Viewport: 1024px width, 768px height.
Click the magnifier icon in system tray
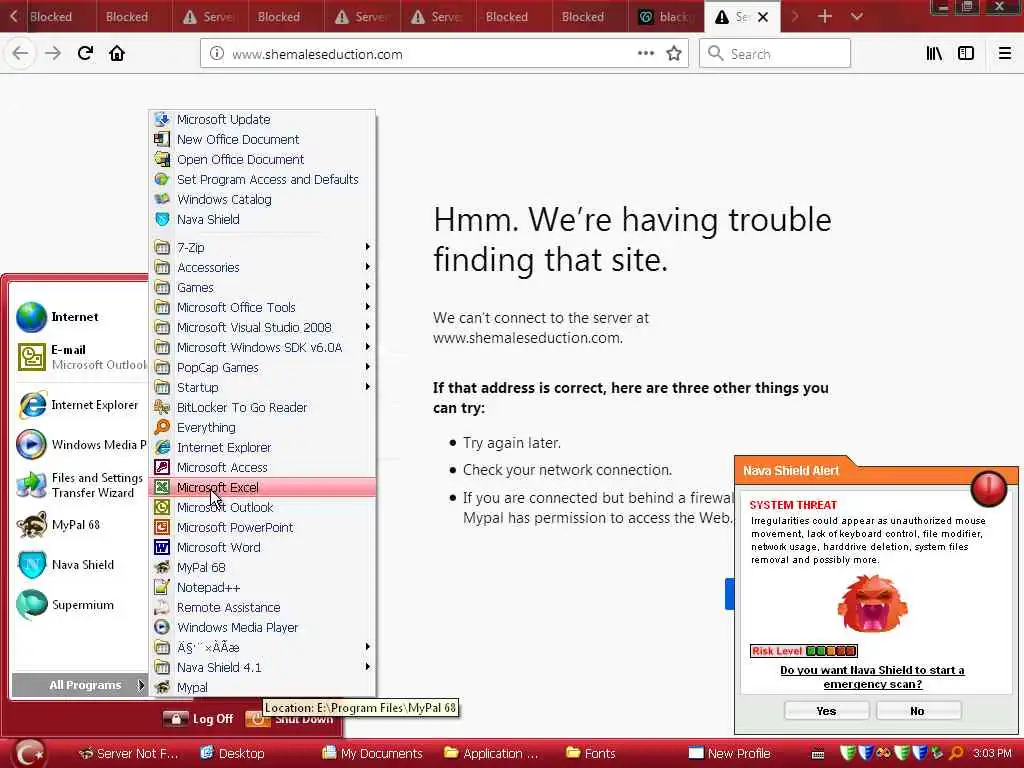[x=956, y=753]
